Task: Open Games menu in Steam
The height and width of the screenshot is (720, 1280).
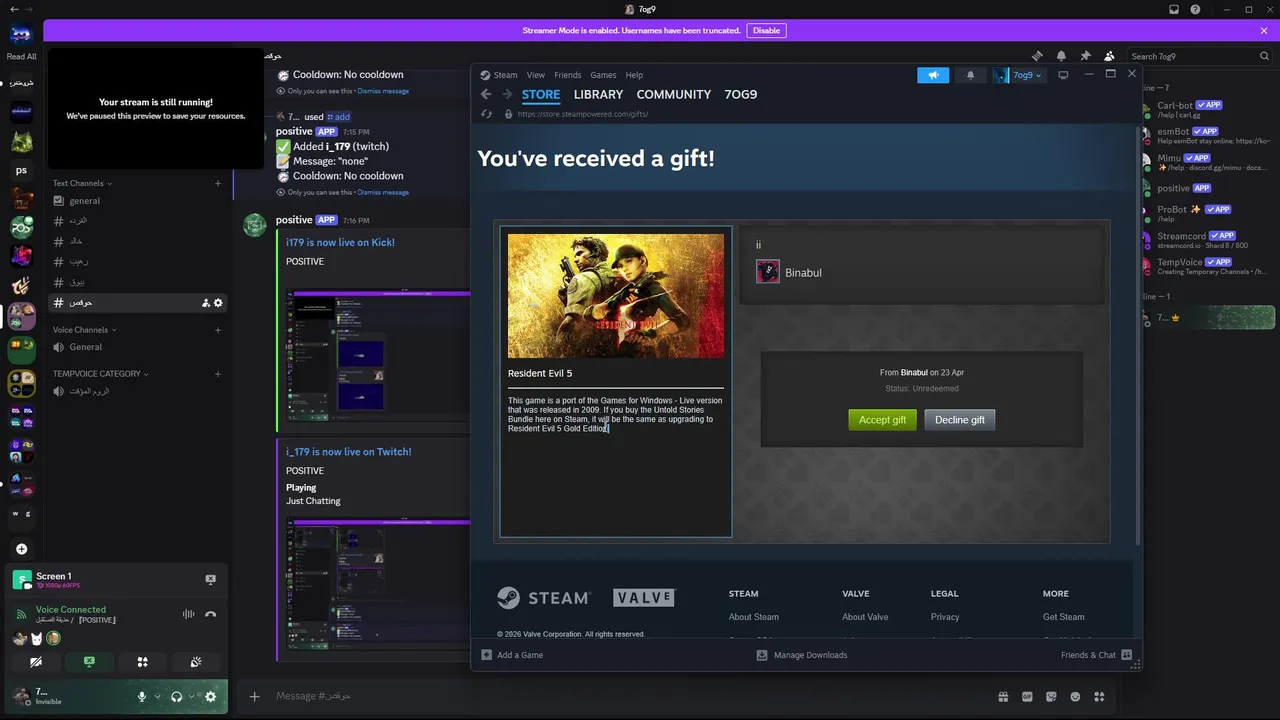Action: coord(603,75)
